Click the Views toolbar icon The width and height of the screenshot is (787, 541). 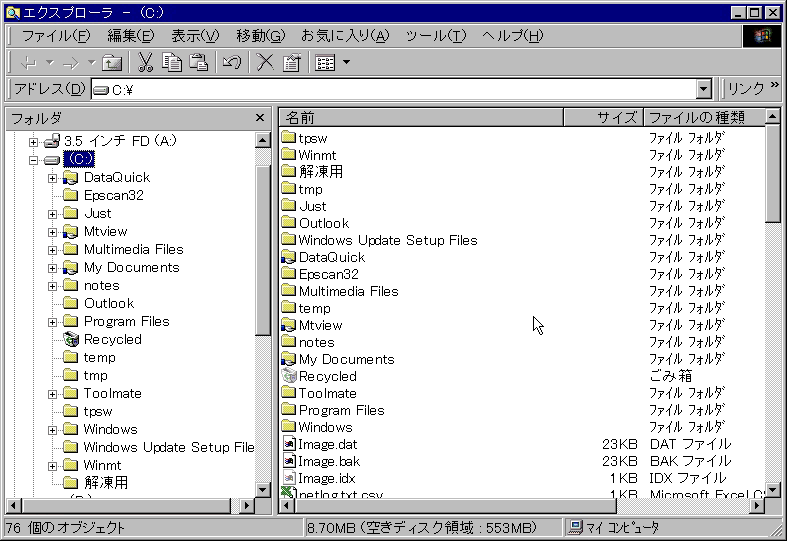pyautogui.click(x=325, y=63)
